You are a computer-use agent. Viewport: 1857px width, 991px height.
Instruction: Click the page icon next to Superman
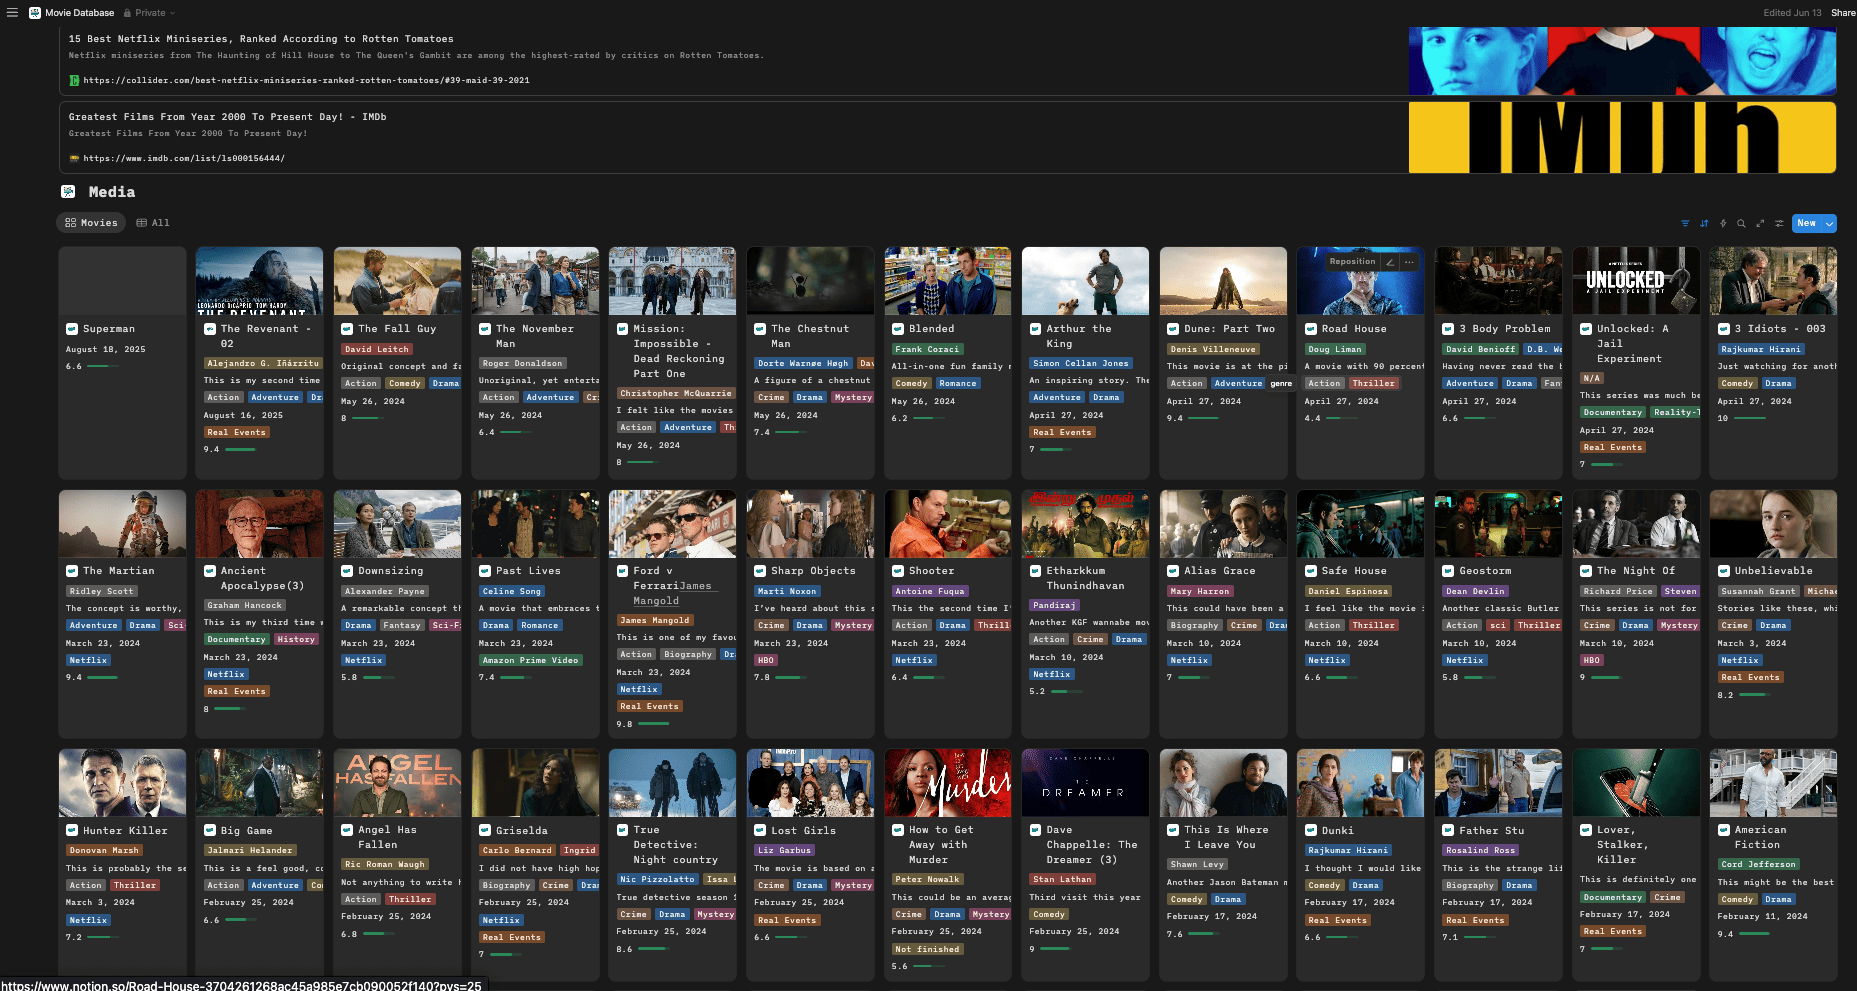pyautogui.click(x=72, y=329)
